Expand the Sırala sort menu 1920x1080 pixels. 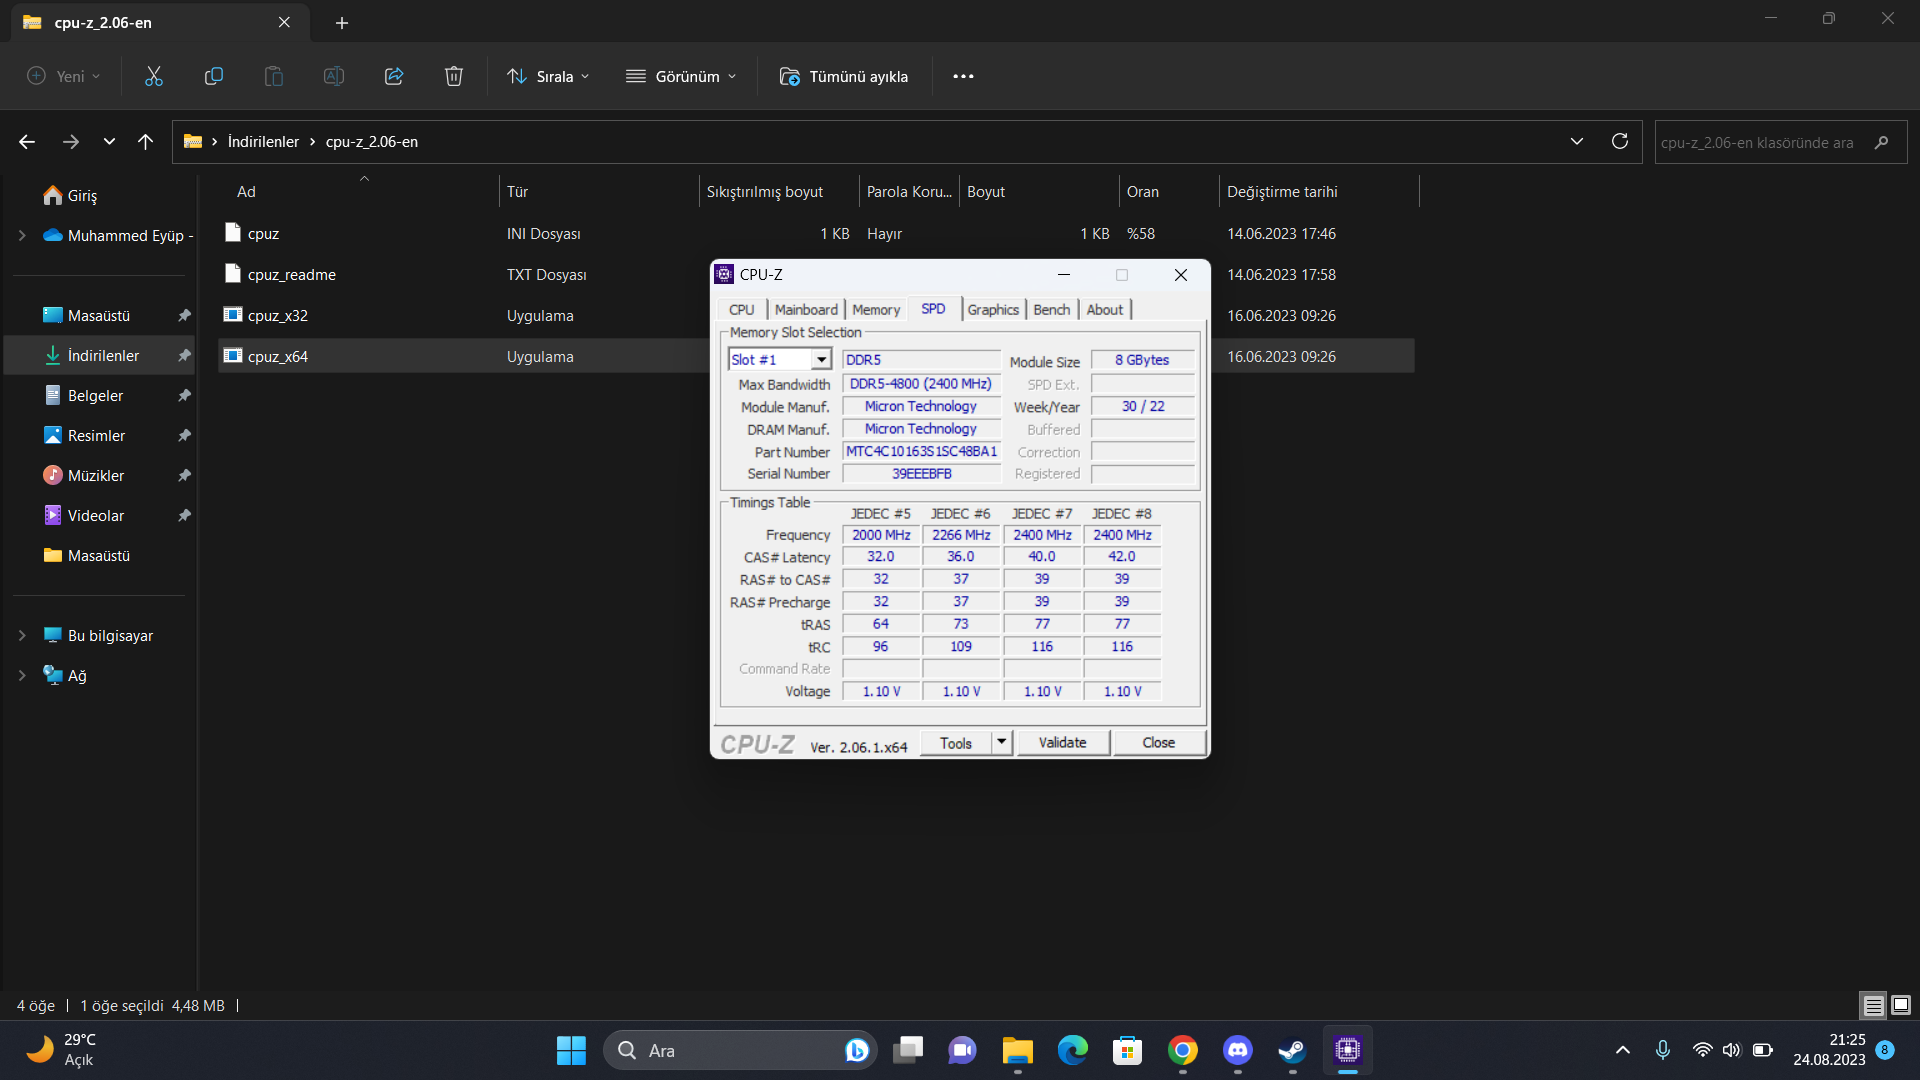(x=548, y=76)
